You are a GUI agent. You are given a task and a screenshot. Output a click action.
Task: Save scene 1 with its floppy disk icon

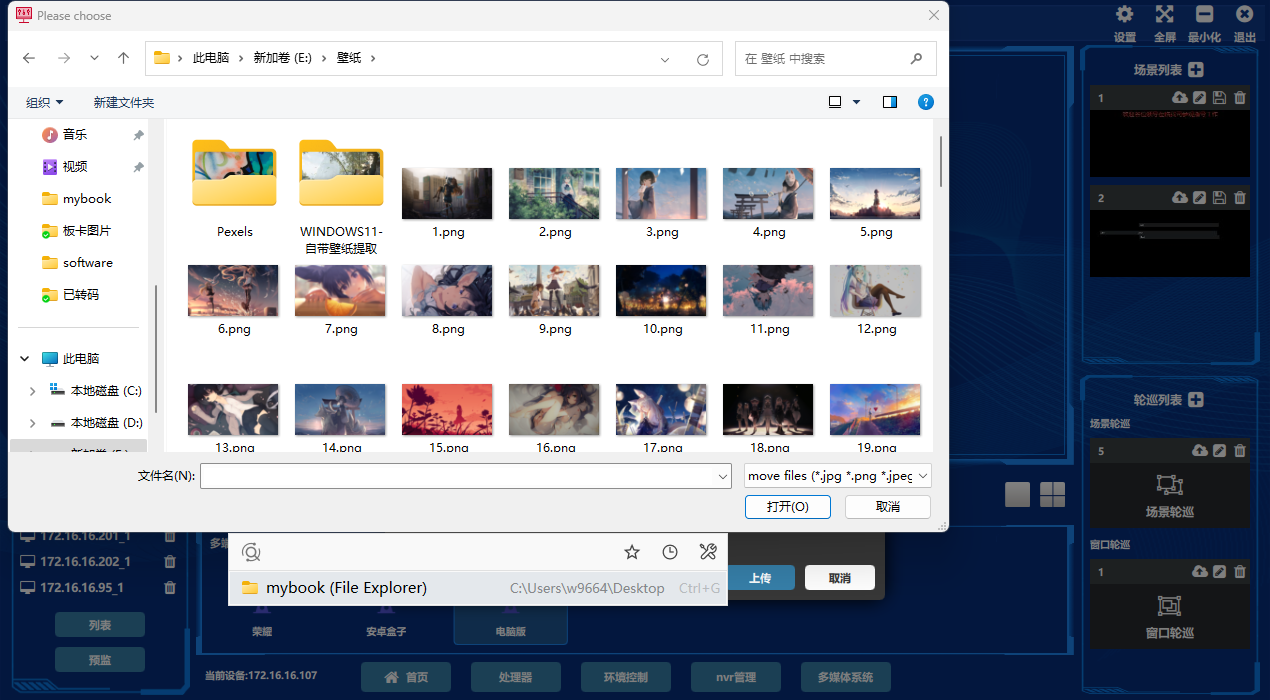click(x=1219, y=98)
